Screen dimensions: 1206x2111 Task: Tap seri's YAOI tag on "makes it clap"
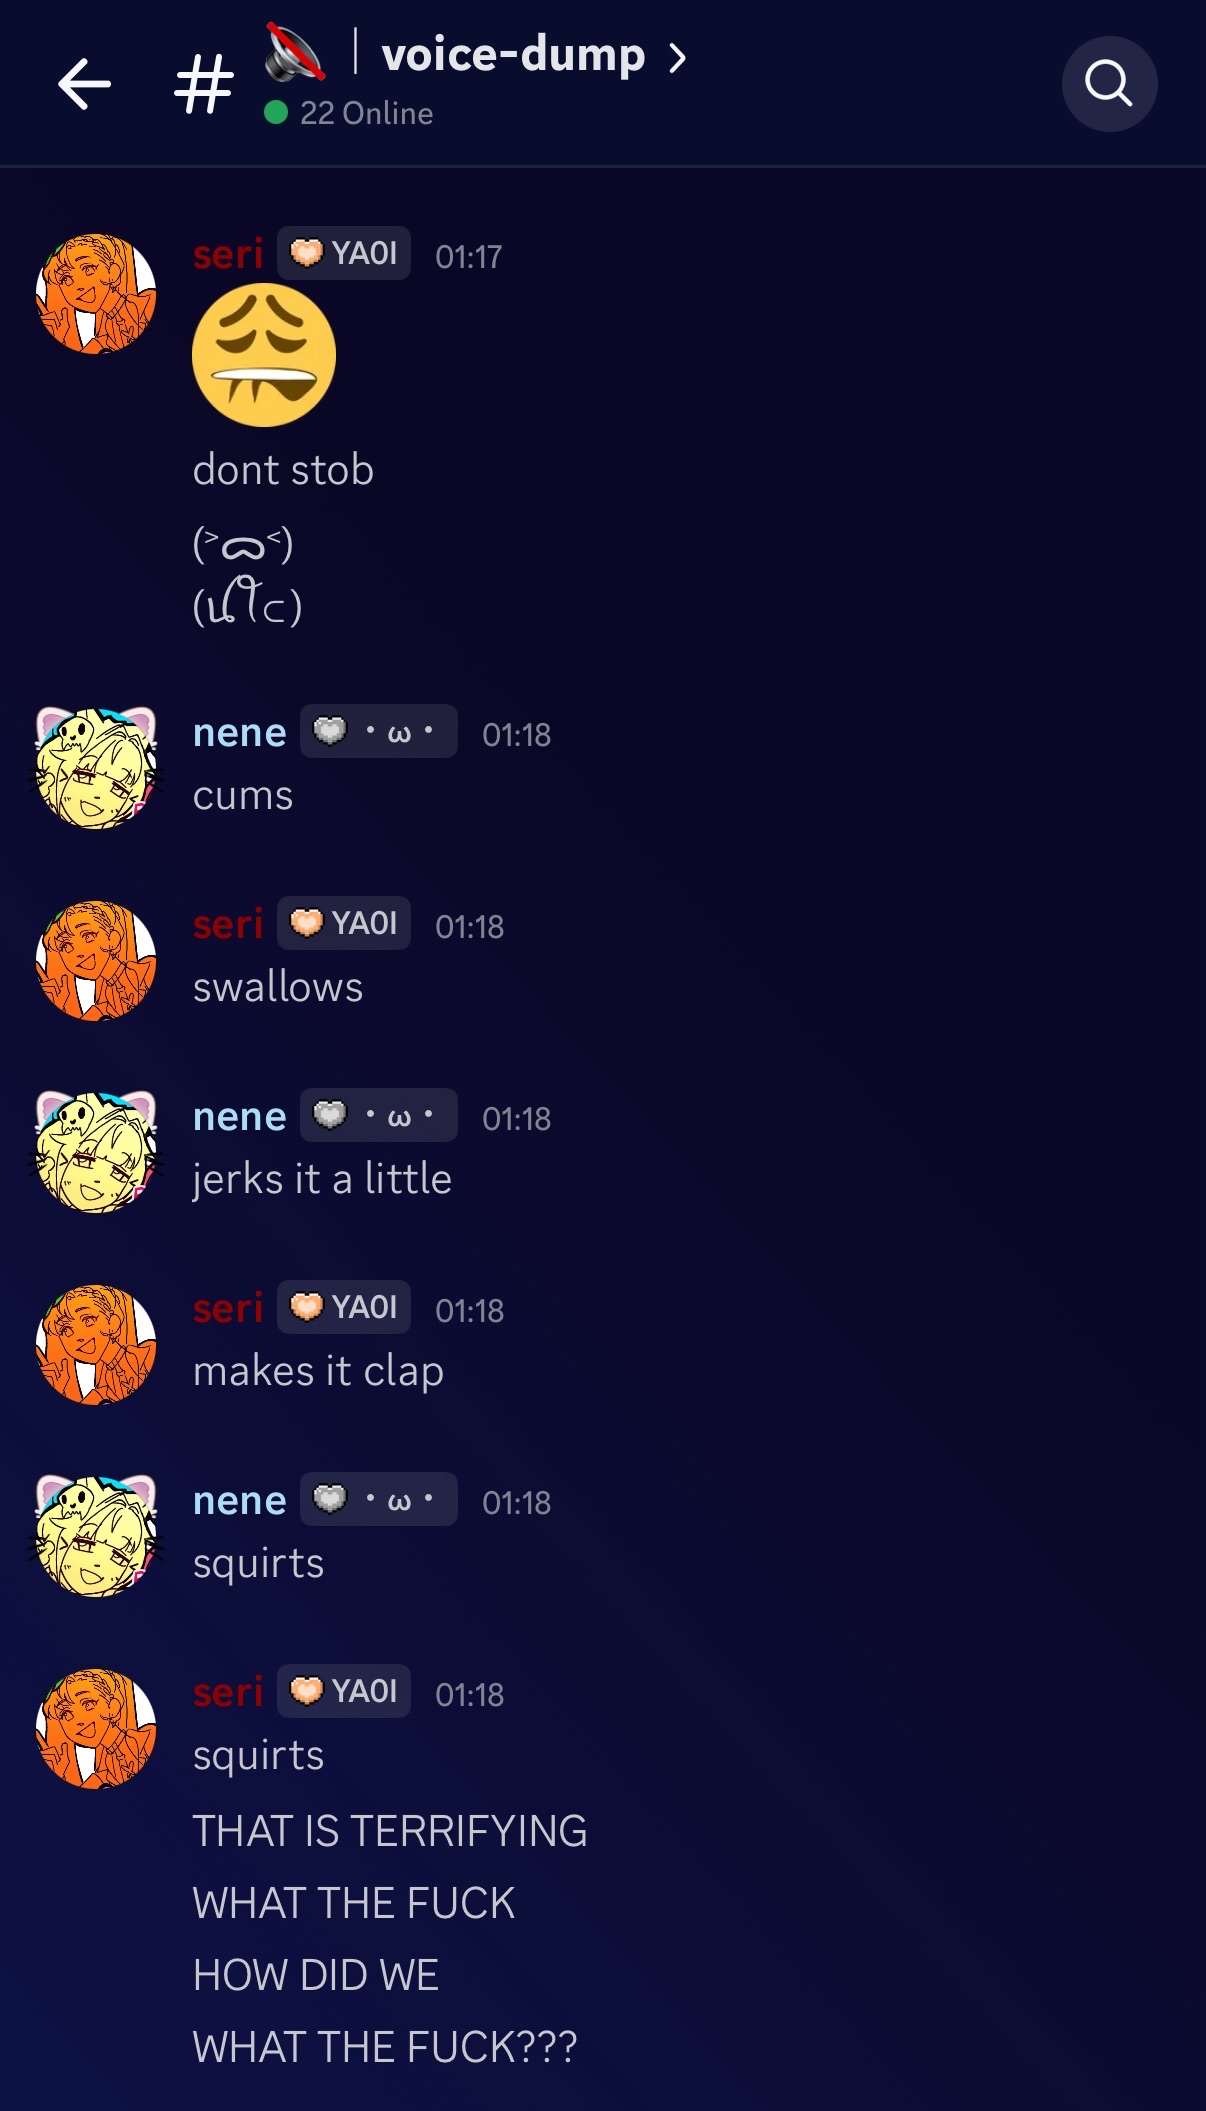pos(343,1307)
